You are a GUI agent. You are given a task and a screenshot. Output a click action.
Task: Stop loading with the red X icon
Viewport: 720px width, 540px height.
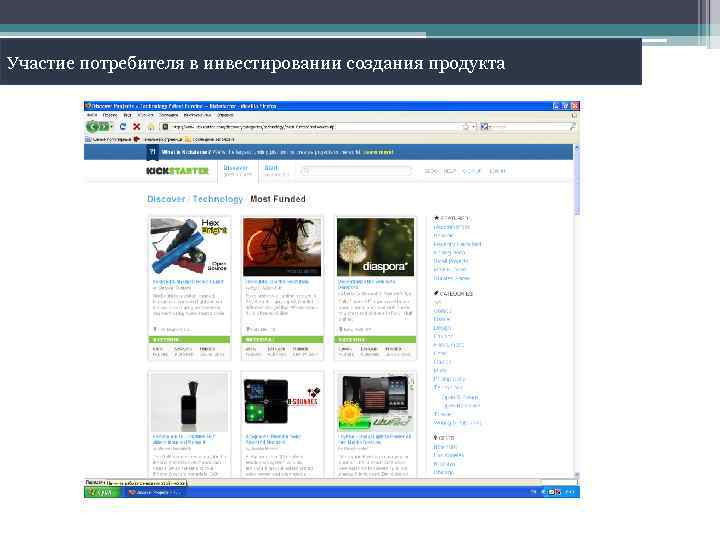pos(136,127)
